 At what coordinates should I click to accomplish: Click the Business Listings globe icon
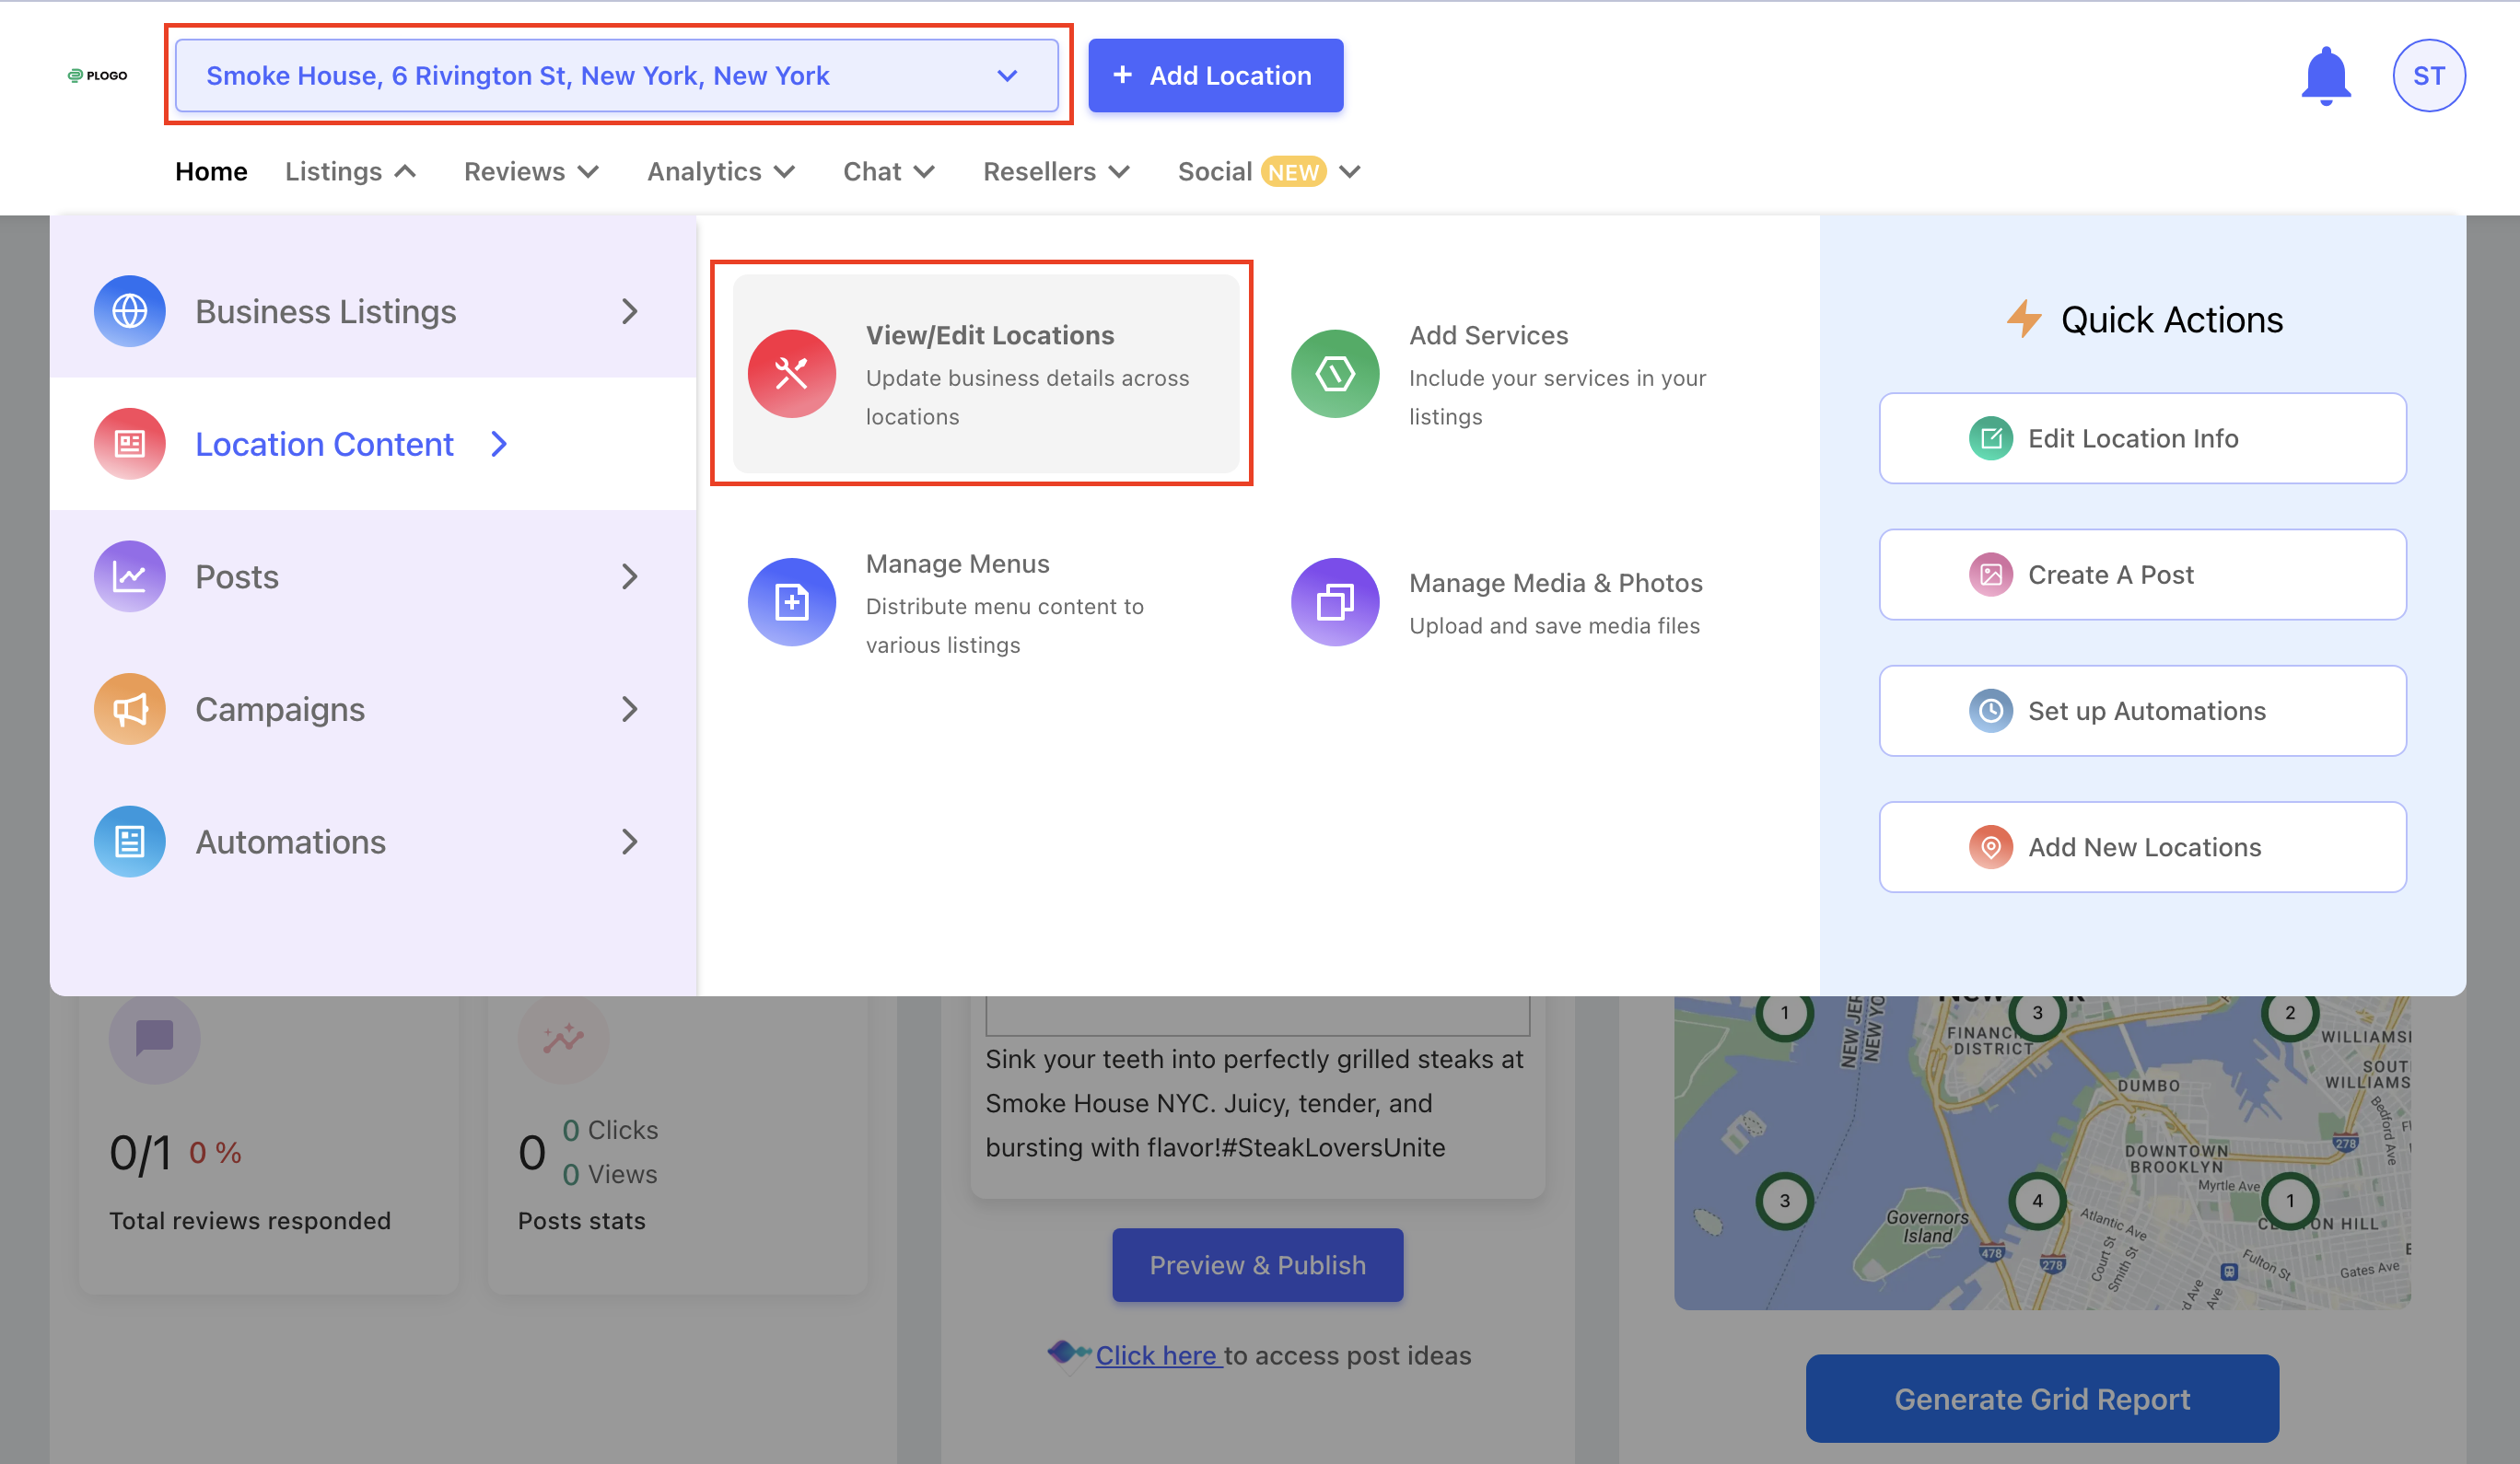coord(130,311)
